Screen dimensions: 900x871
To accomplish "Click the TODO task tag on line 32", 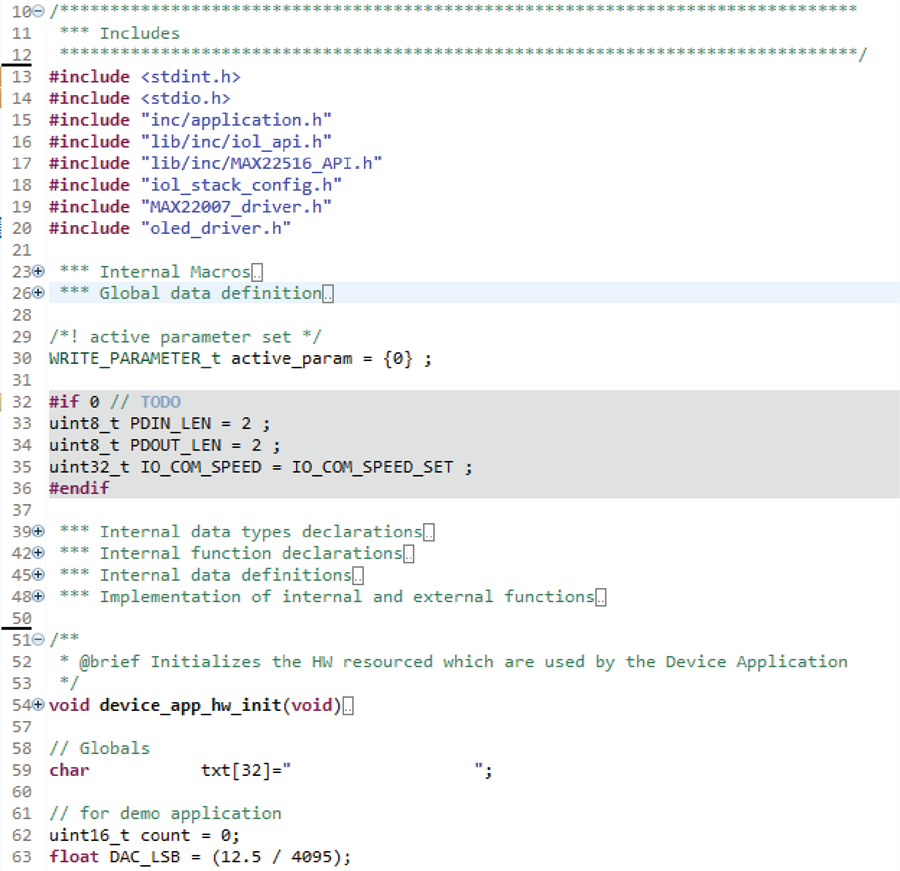I will [161, 402].
